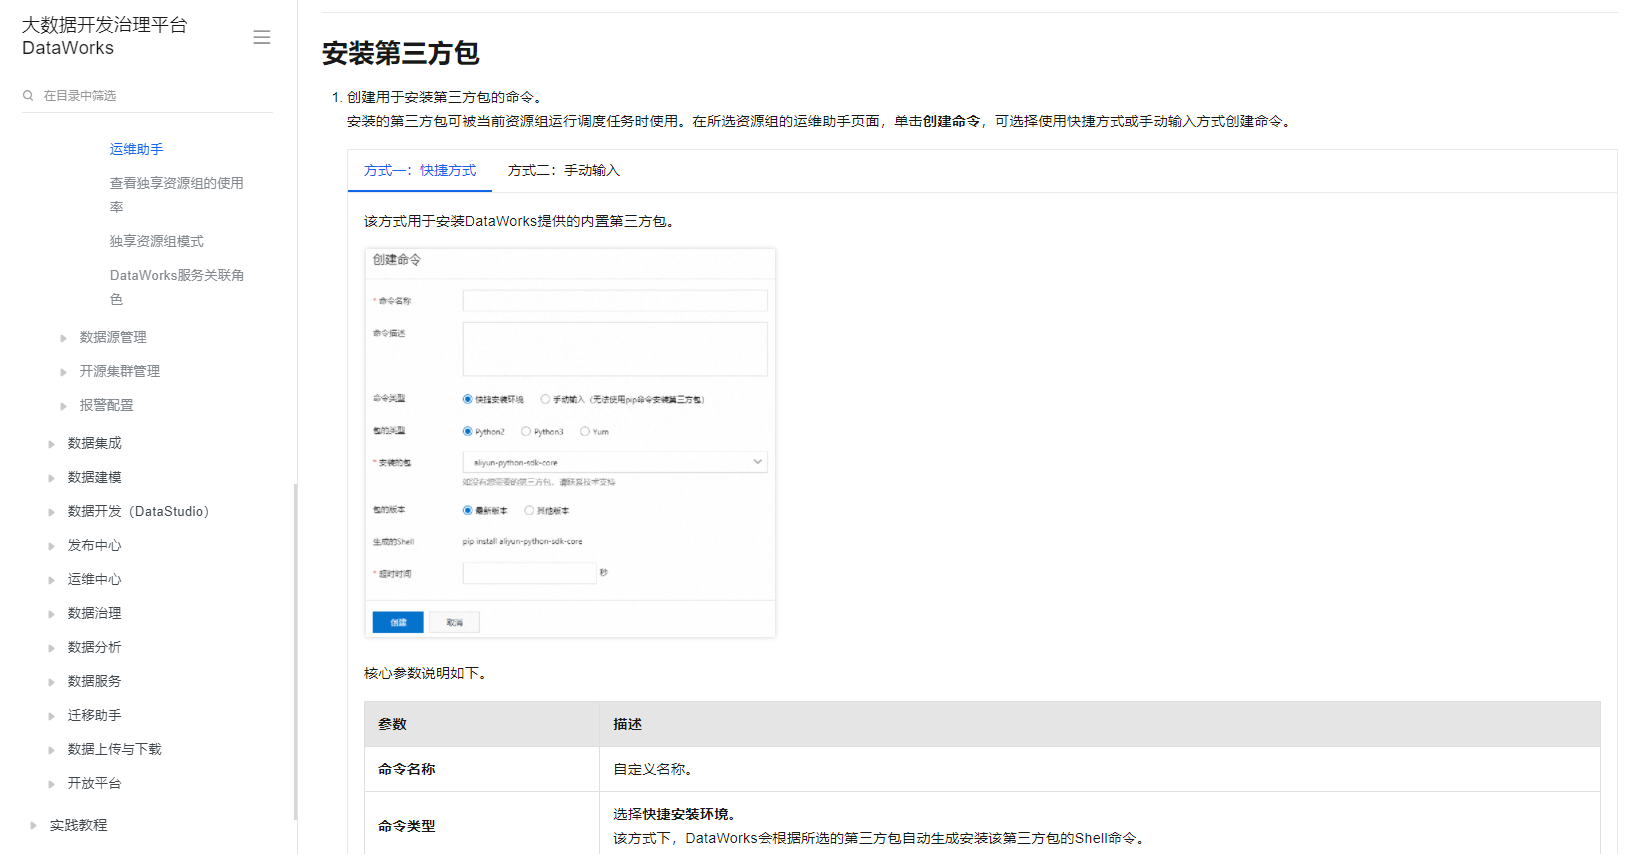Expand the 实践教程 tree node arrow
This screenshot has height=854, width=1630.
[x=33, y=826]
